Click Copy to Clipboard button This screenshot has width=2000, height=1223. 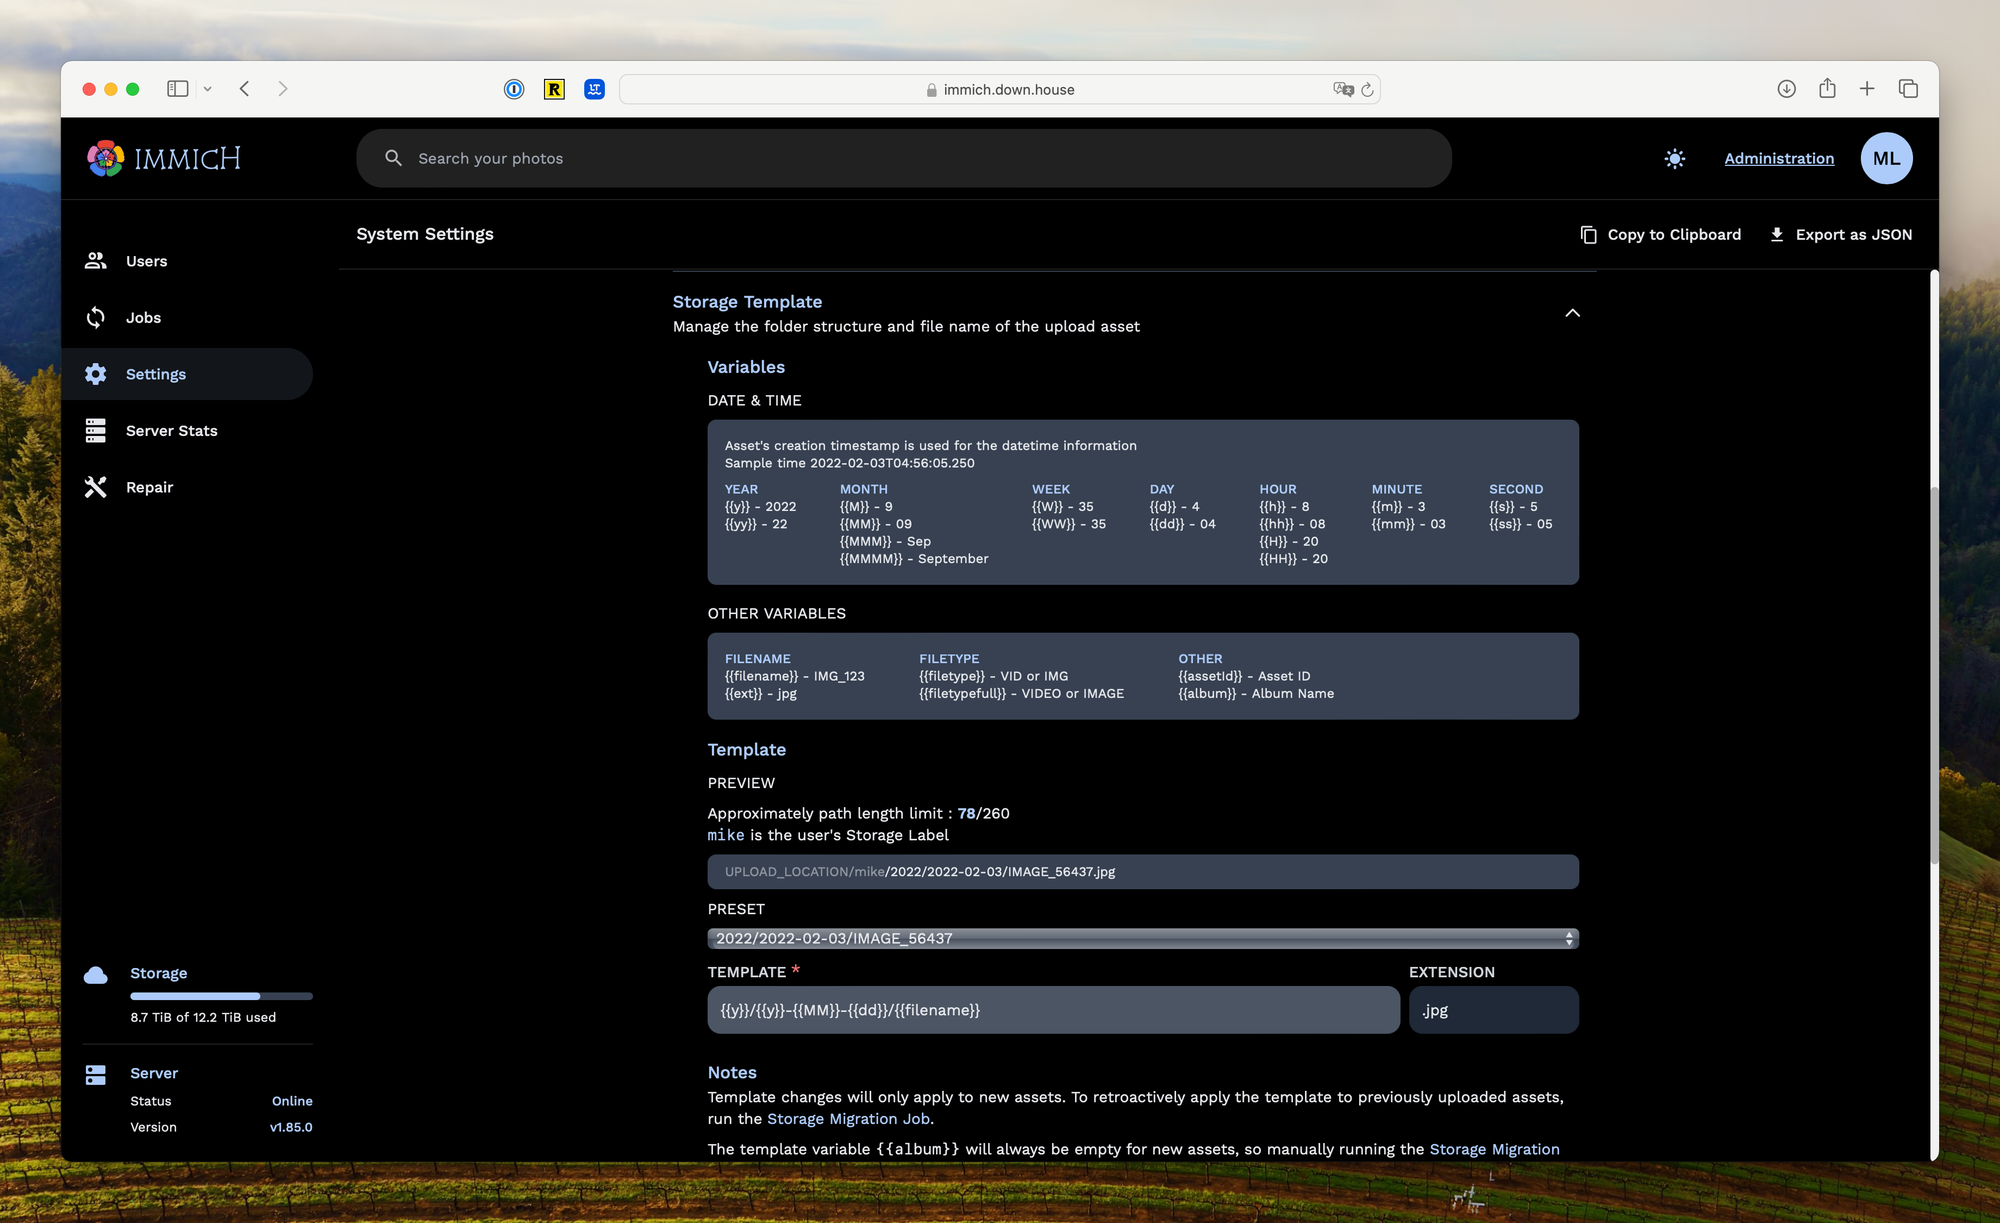(x=1659, y=234)
